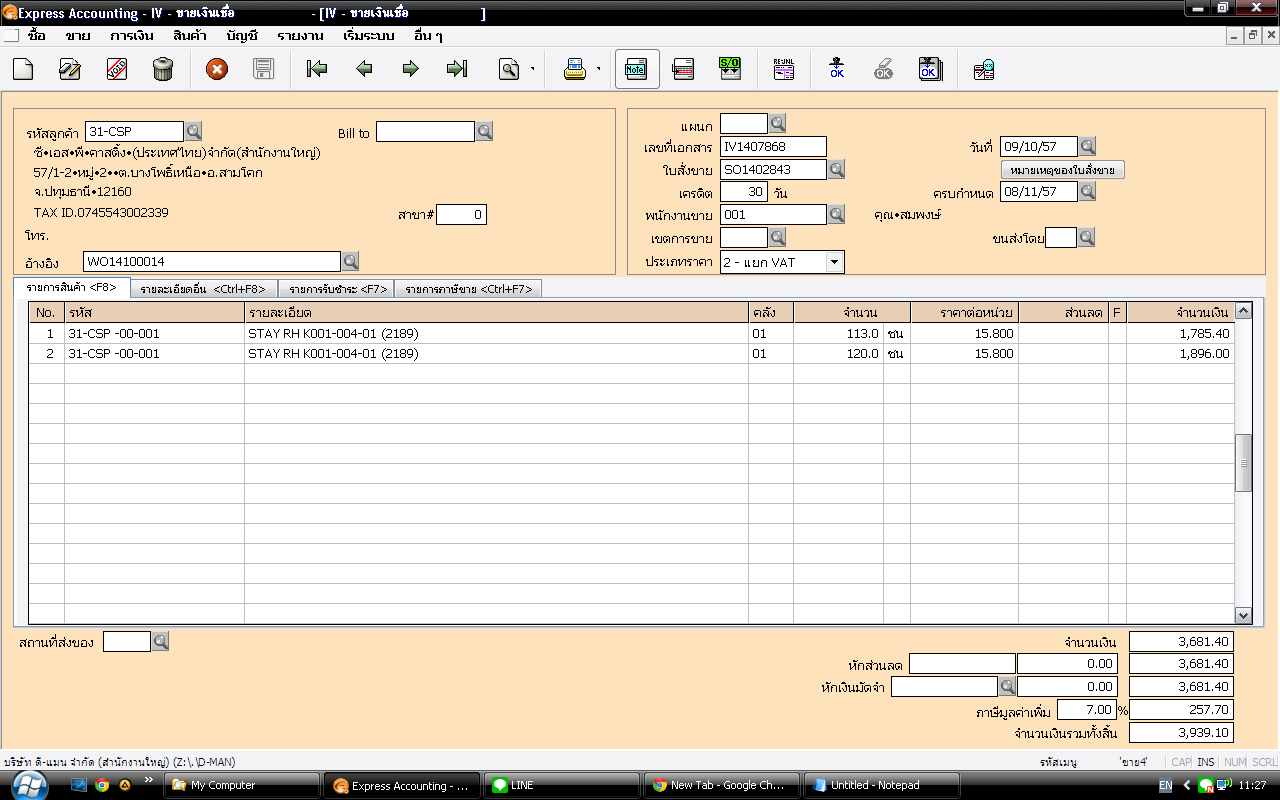The image size is (1280, 800).
Task: Click the credit days field showing 30
Action: [x=744, y=191]
